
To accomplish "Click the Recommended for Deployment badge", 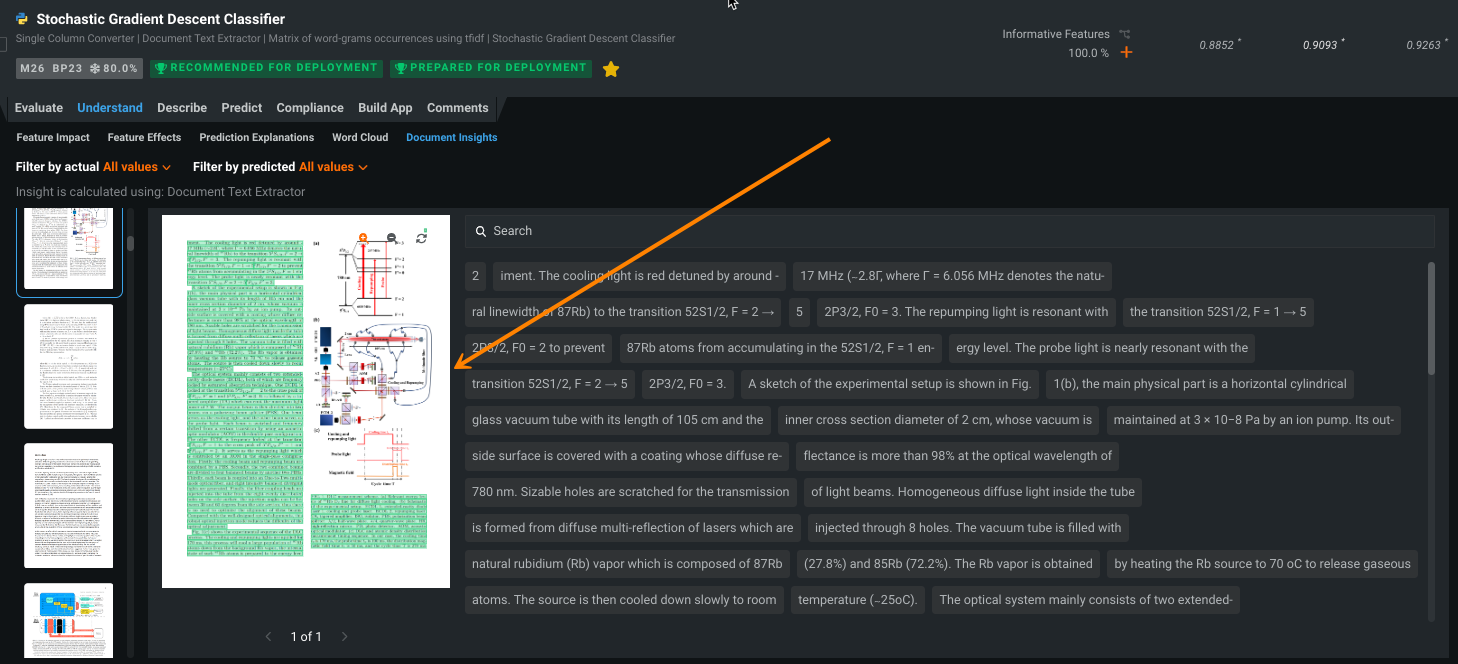I will pyautogui.click(x=266, y=68).
